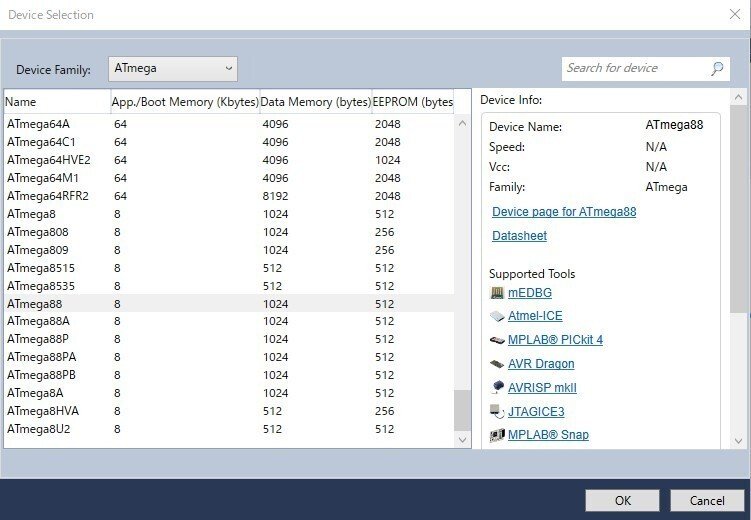Select the ATmega809 row
Image resolution: width=751 pixels, height=520 pixels.
pos(229,250)
